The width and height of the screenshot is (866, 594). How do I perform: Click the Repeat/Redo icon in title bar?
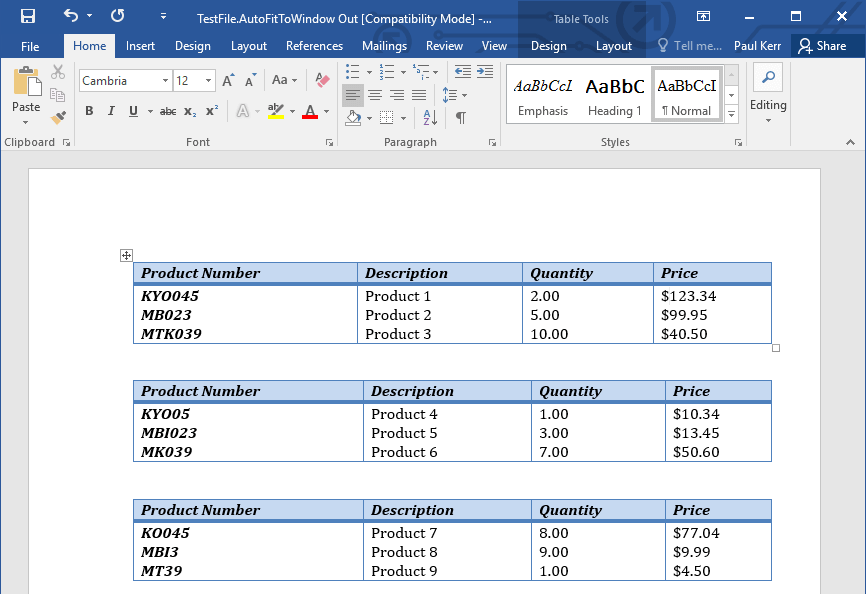pos(117,15)
